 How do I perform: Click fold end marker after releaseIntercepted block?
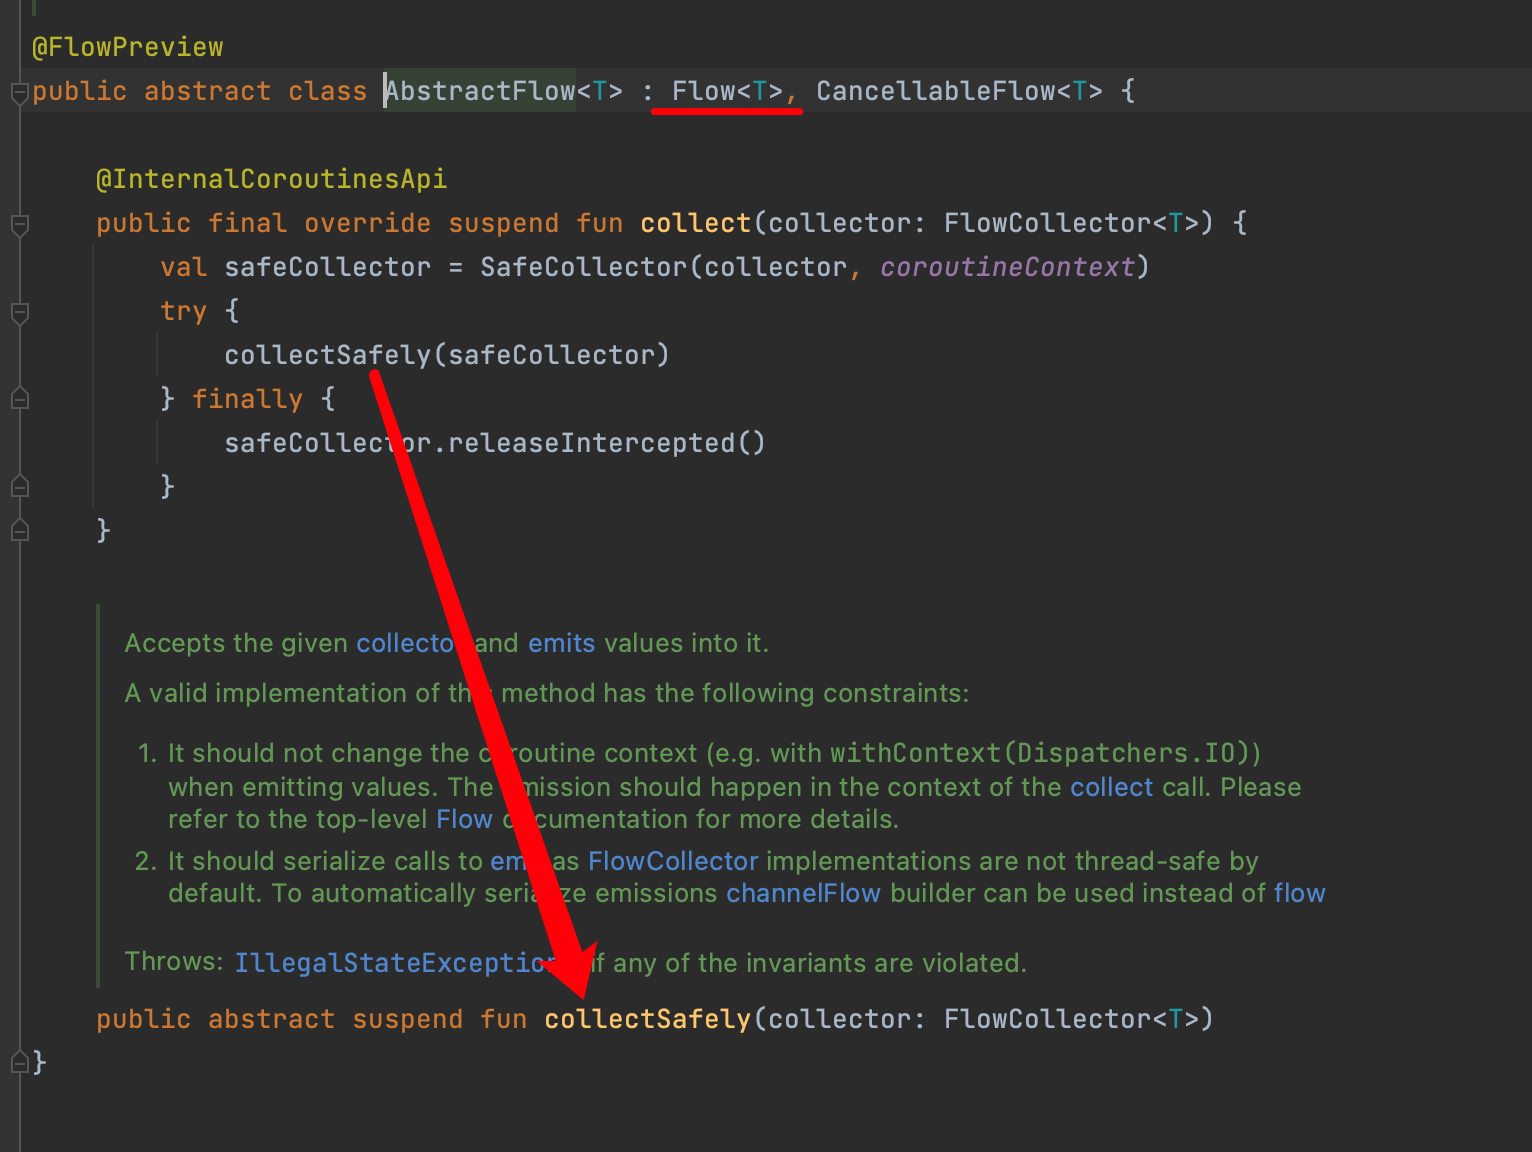point(19,487)
